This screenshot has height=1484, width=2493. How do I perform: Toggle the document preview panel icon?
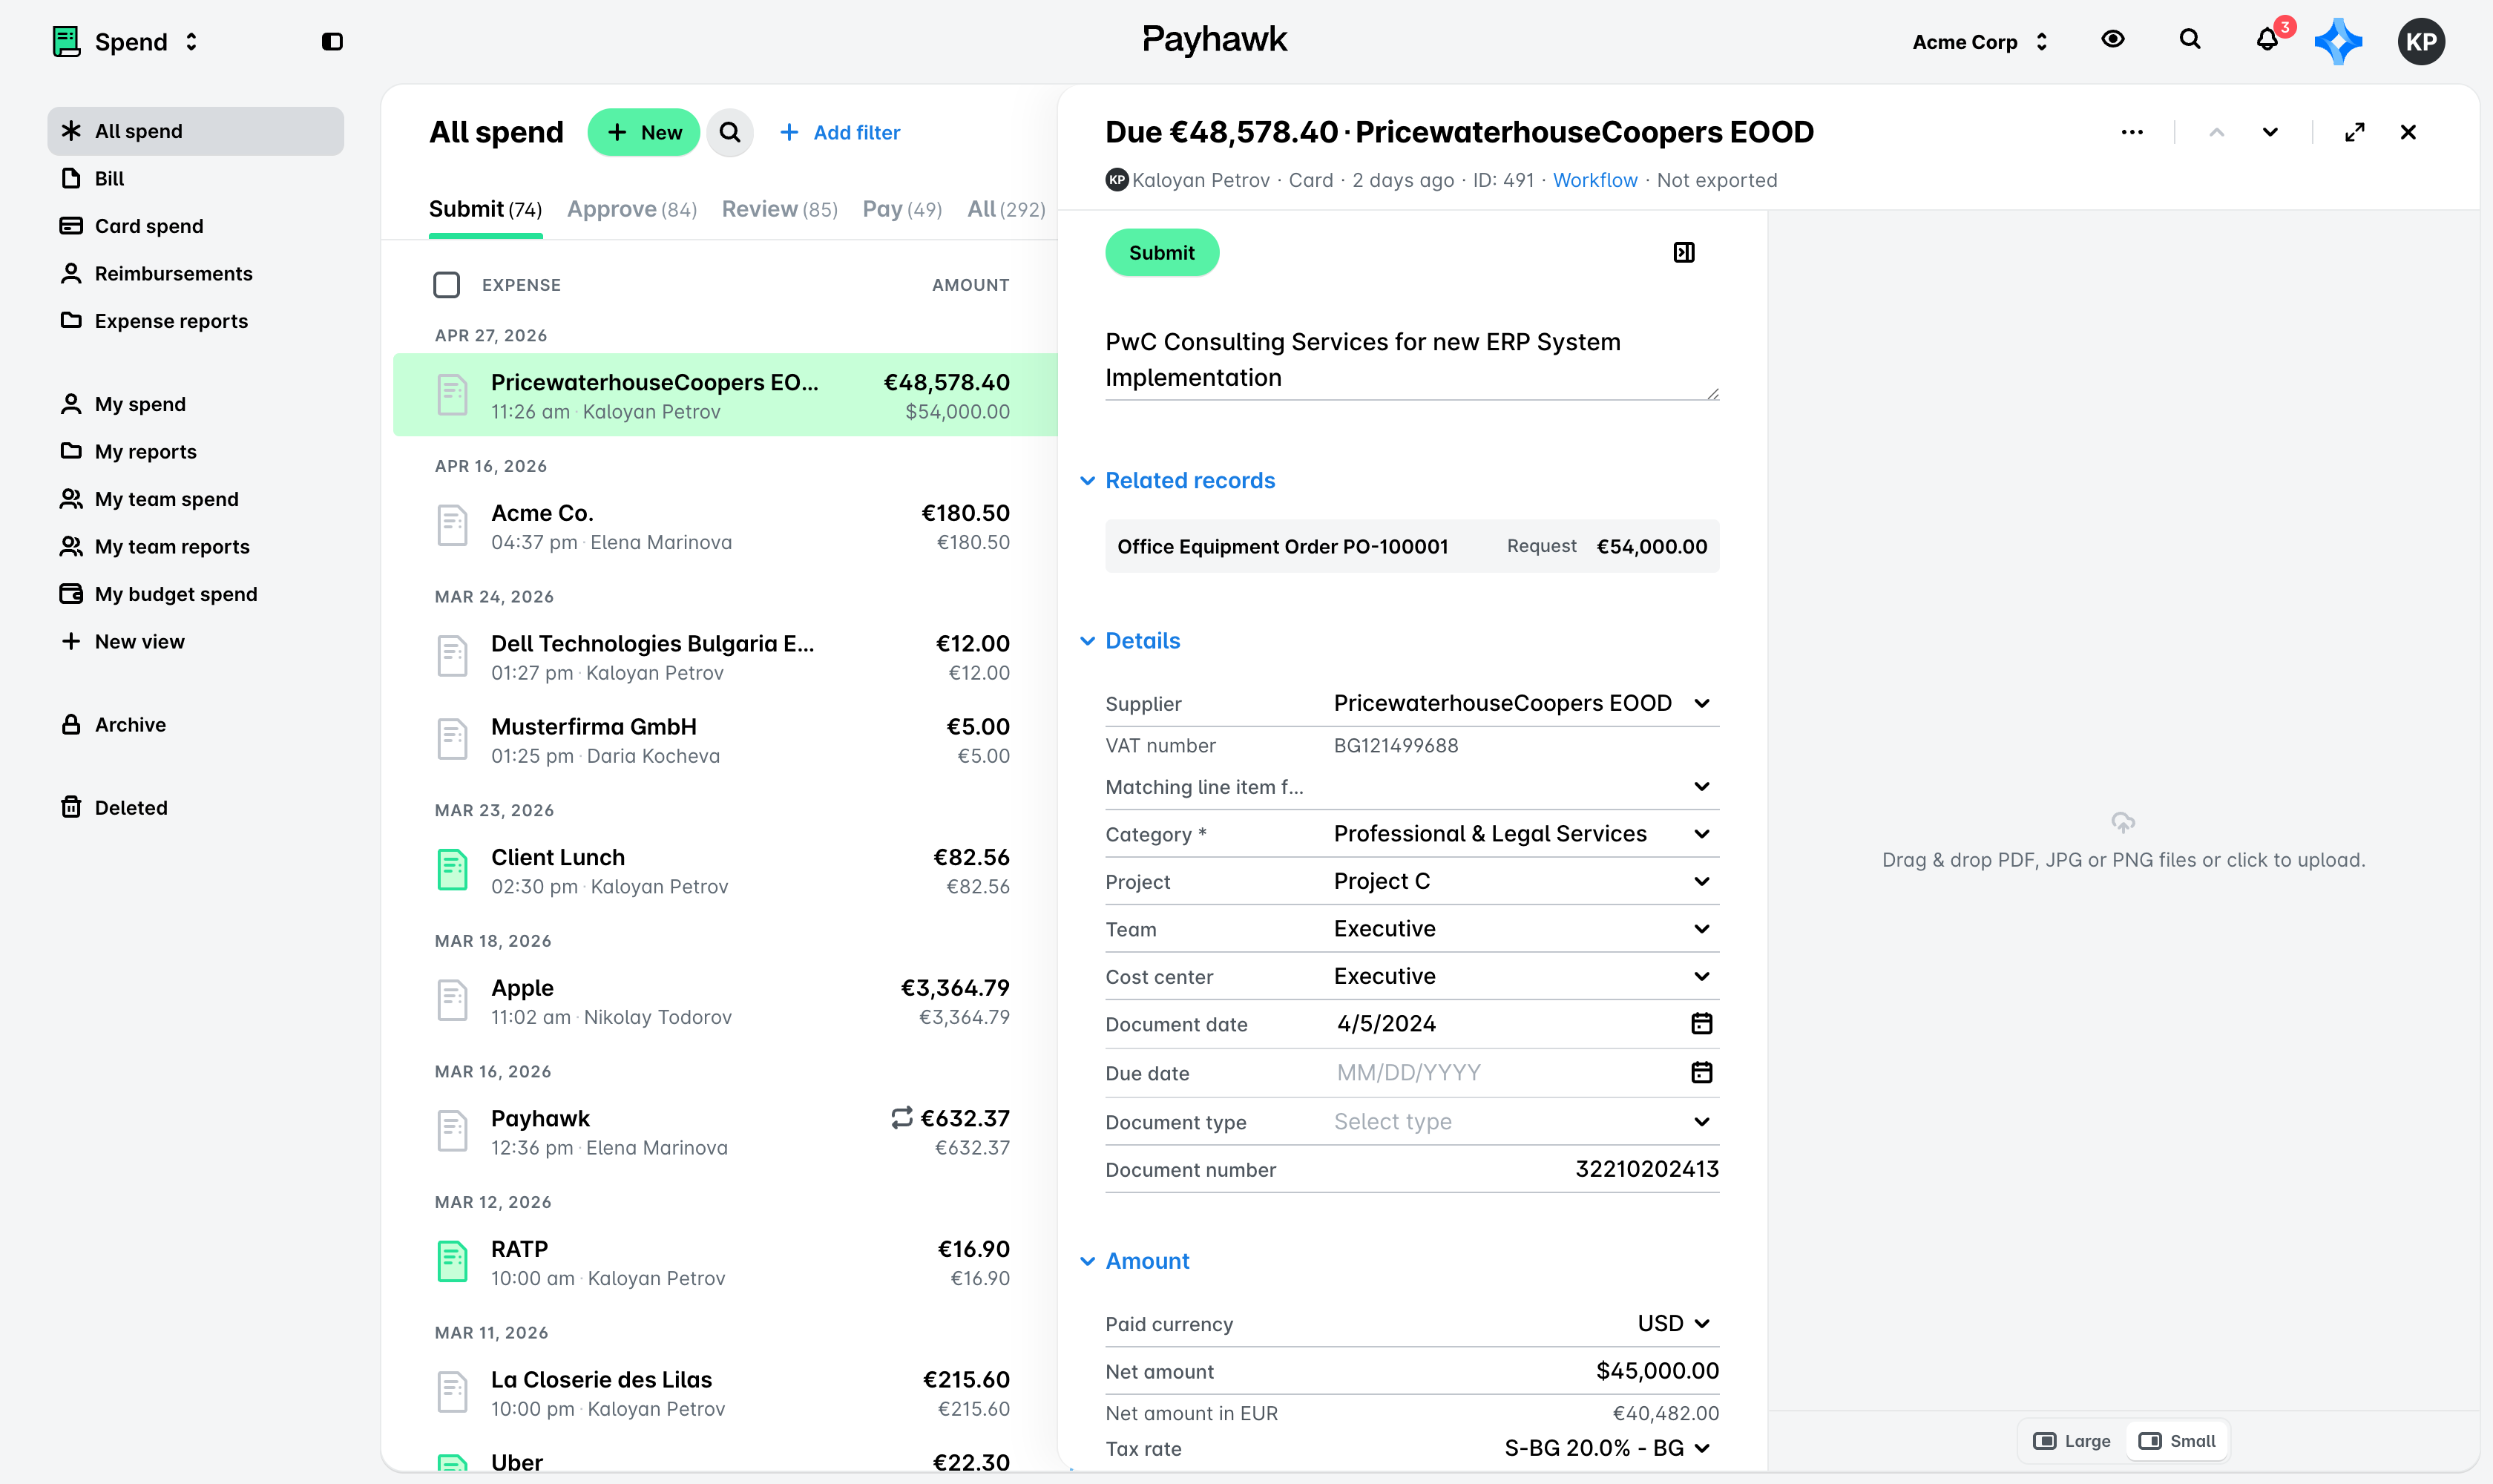tap(1684, 252)
